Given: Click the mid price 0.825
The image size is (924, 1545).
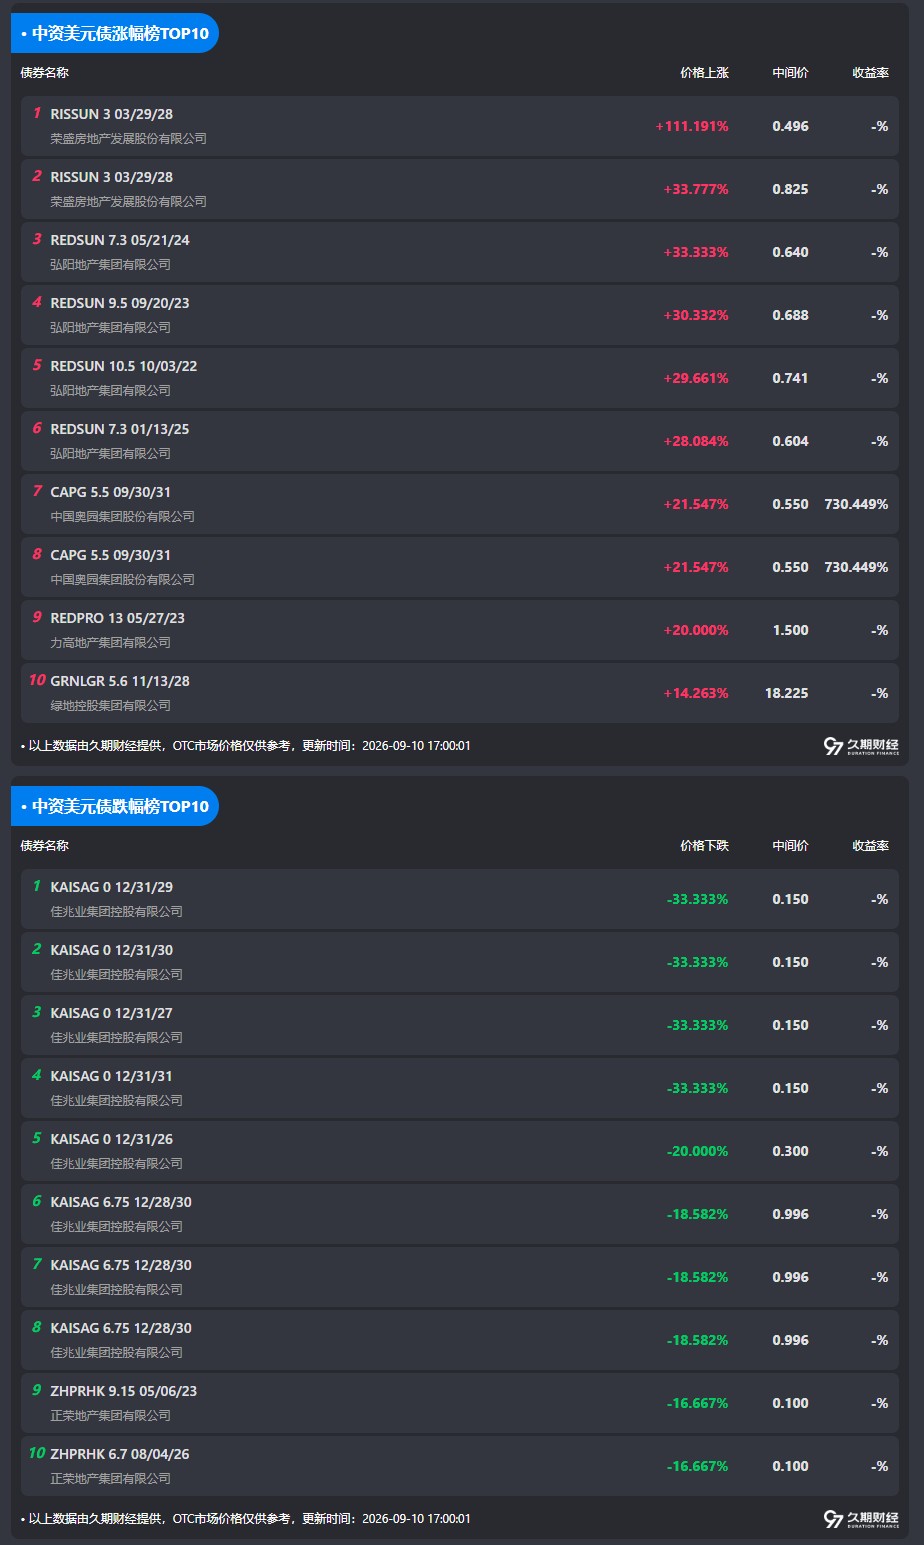Looking at the screenshot, I should pyautogui.click(x=790, y=189).
